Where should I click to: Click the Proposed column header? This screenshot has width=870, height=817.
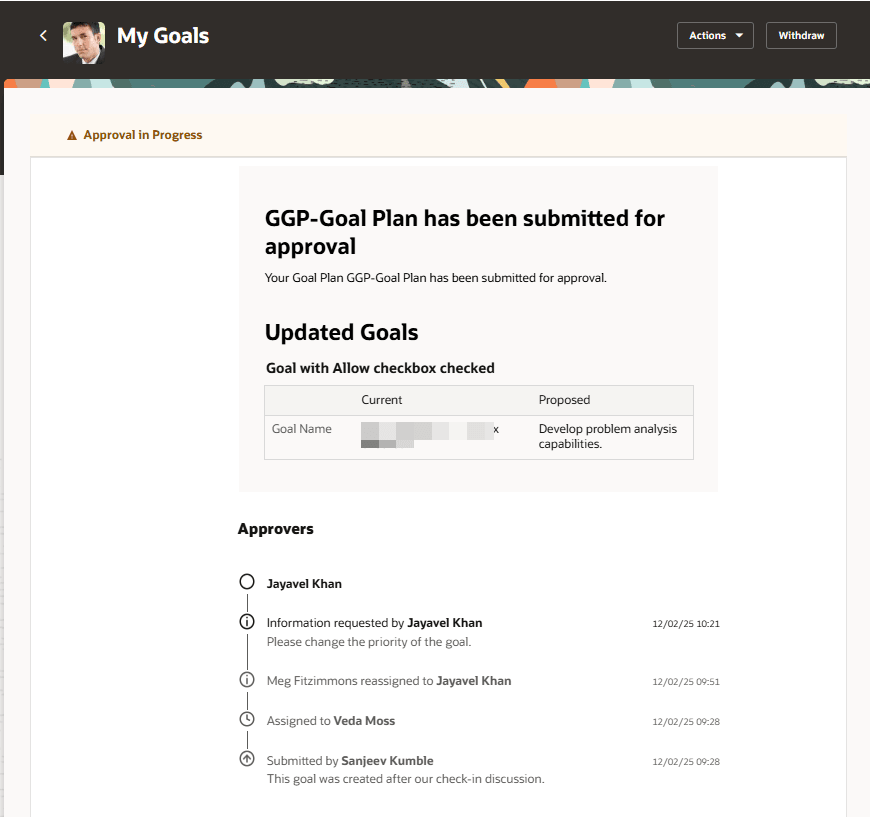coord(564,400)
